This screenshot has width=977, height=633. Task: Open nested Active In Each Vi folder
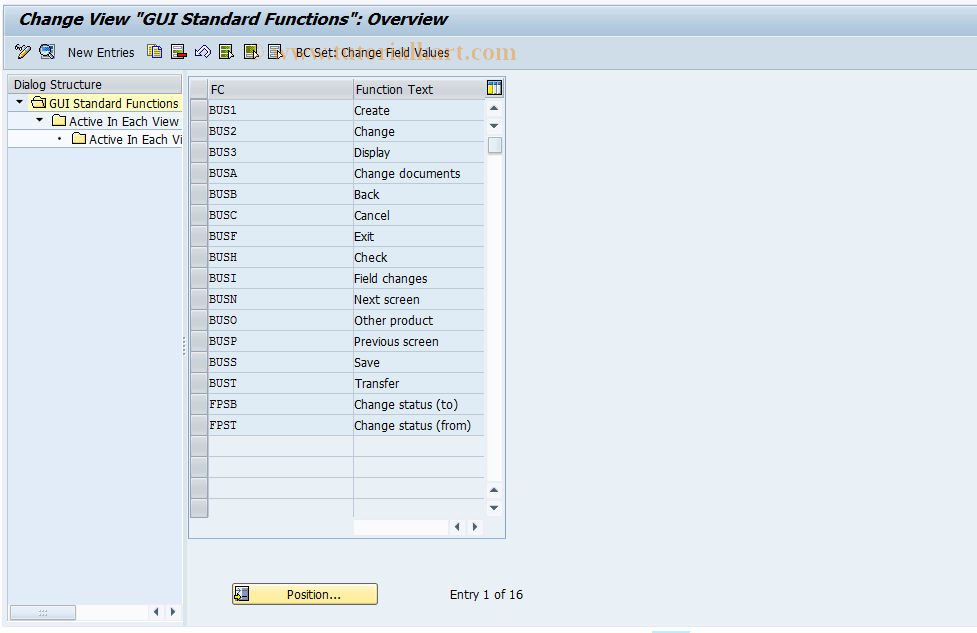coord(127,139)
